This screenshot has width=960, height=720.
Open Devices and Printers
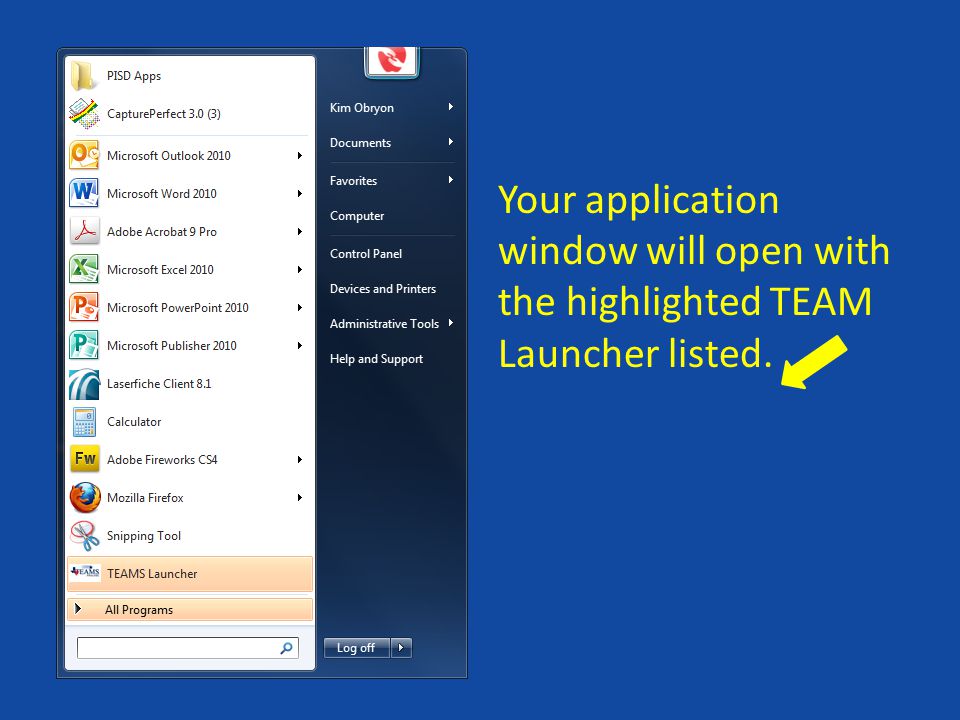point(383,288)
